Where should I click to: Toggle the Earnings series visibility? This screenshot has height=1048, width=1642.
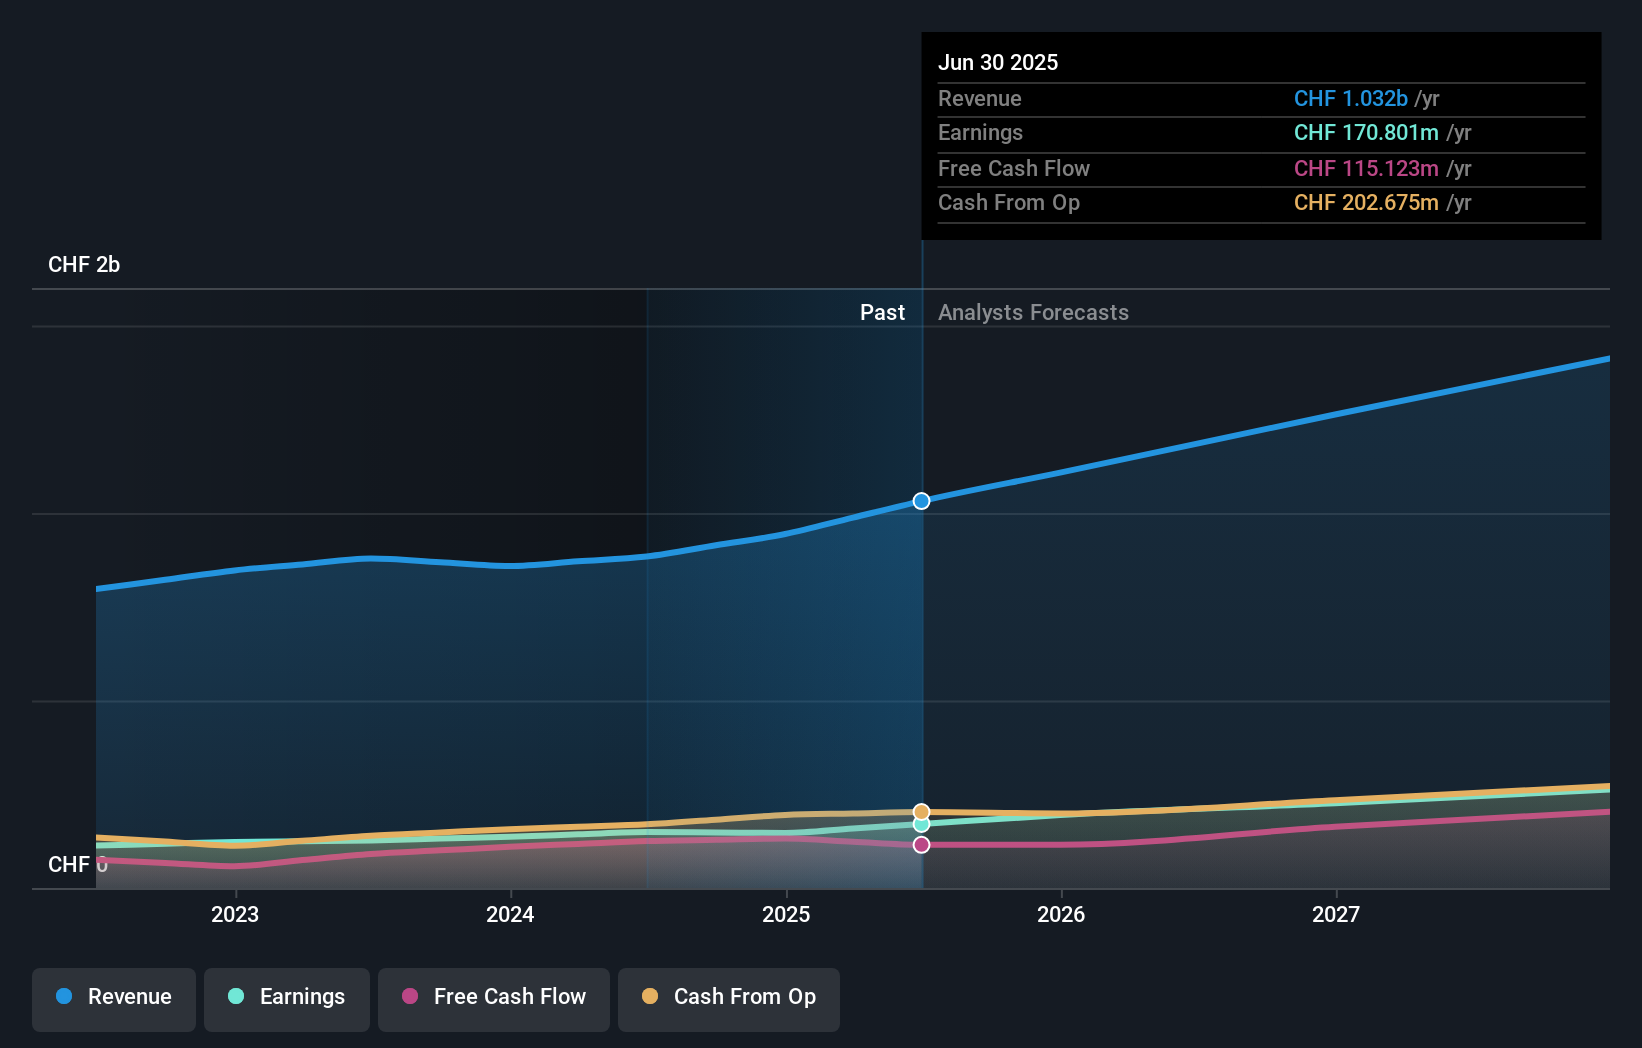[x=286, y=997]
